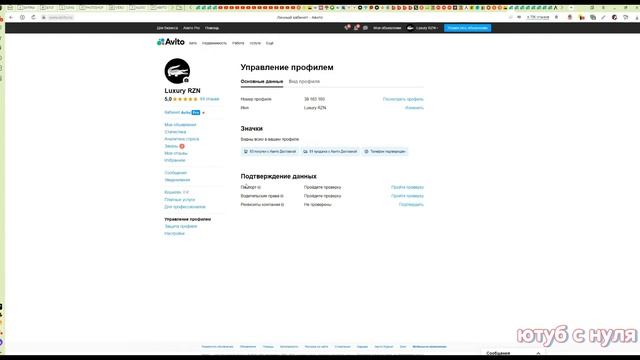This screenshot has height=360, width=640.
Task: Click Посмотреть профиль link
Action: (403, 99)
